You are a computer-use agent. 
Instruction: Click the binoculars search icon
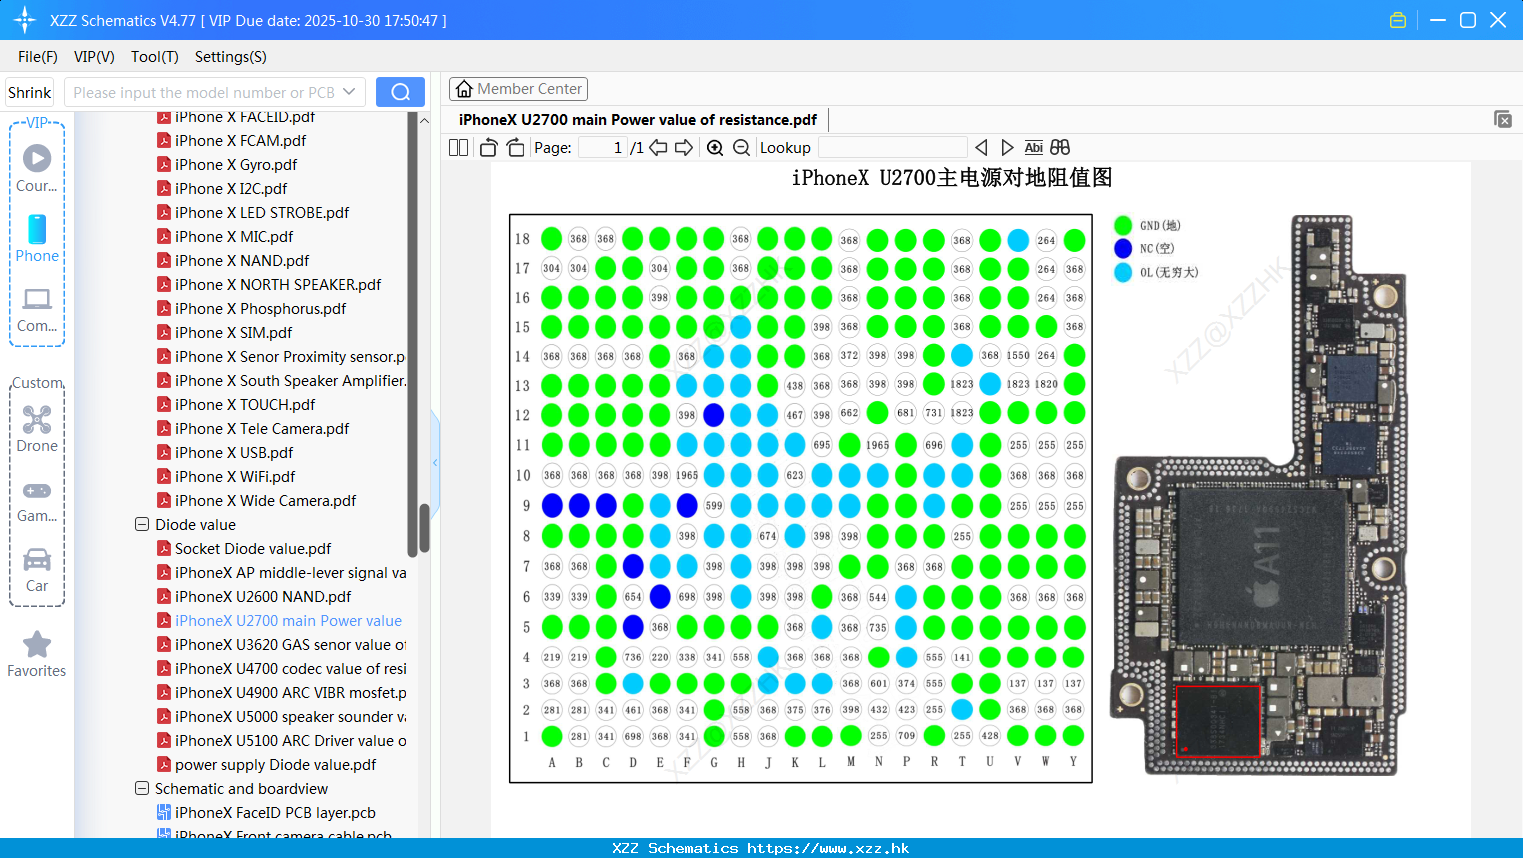click(x=1060, y=148)
